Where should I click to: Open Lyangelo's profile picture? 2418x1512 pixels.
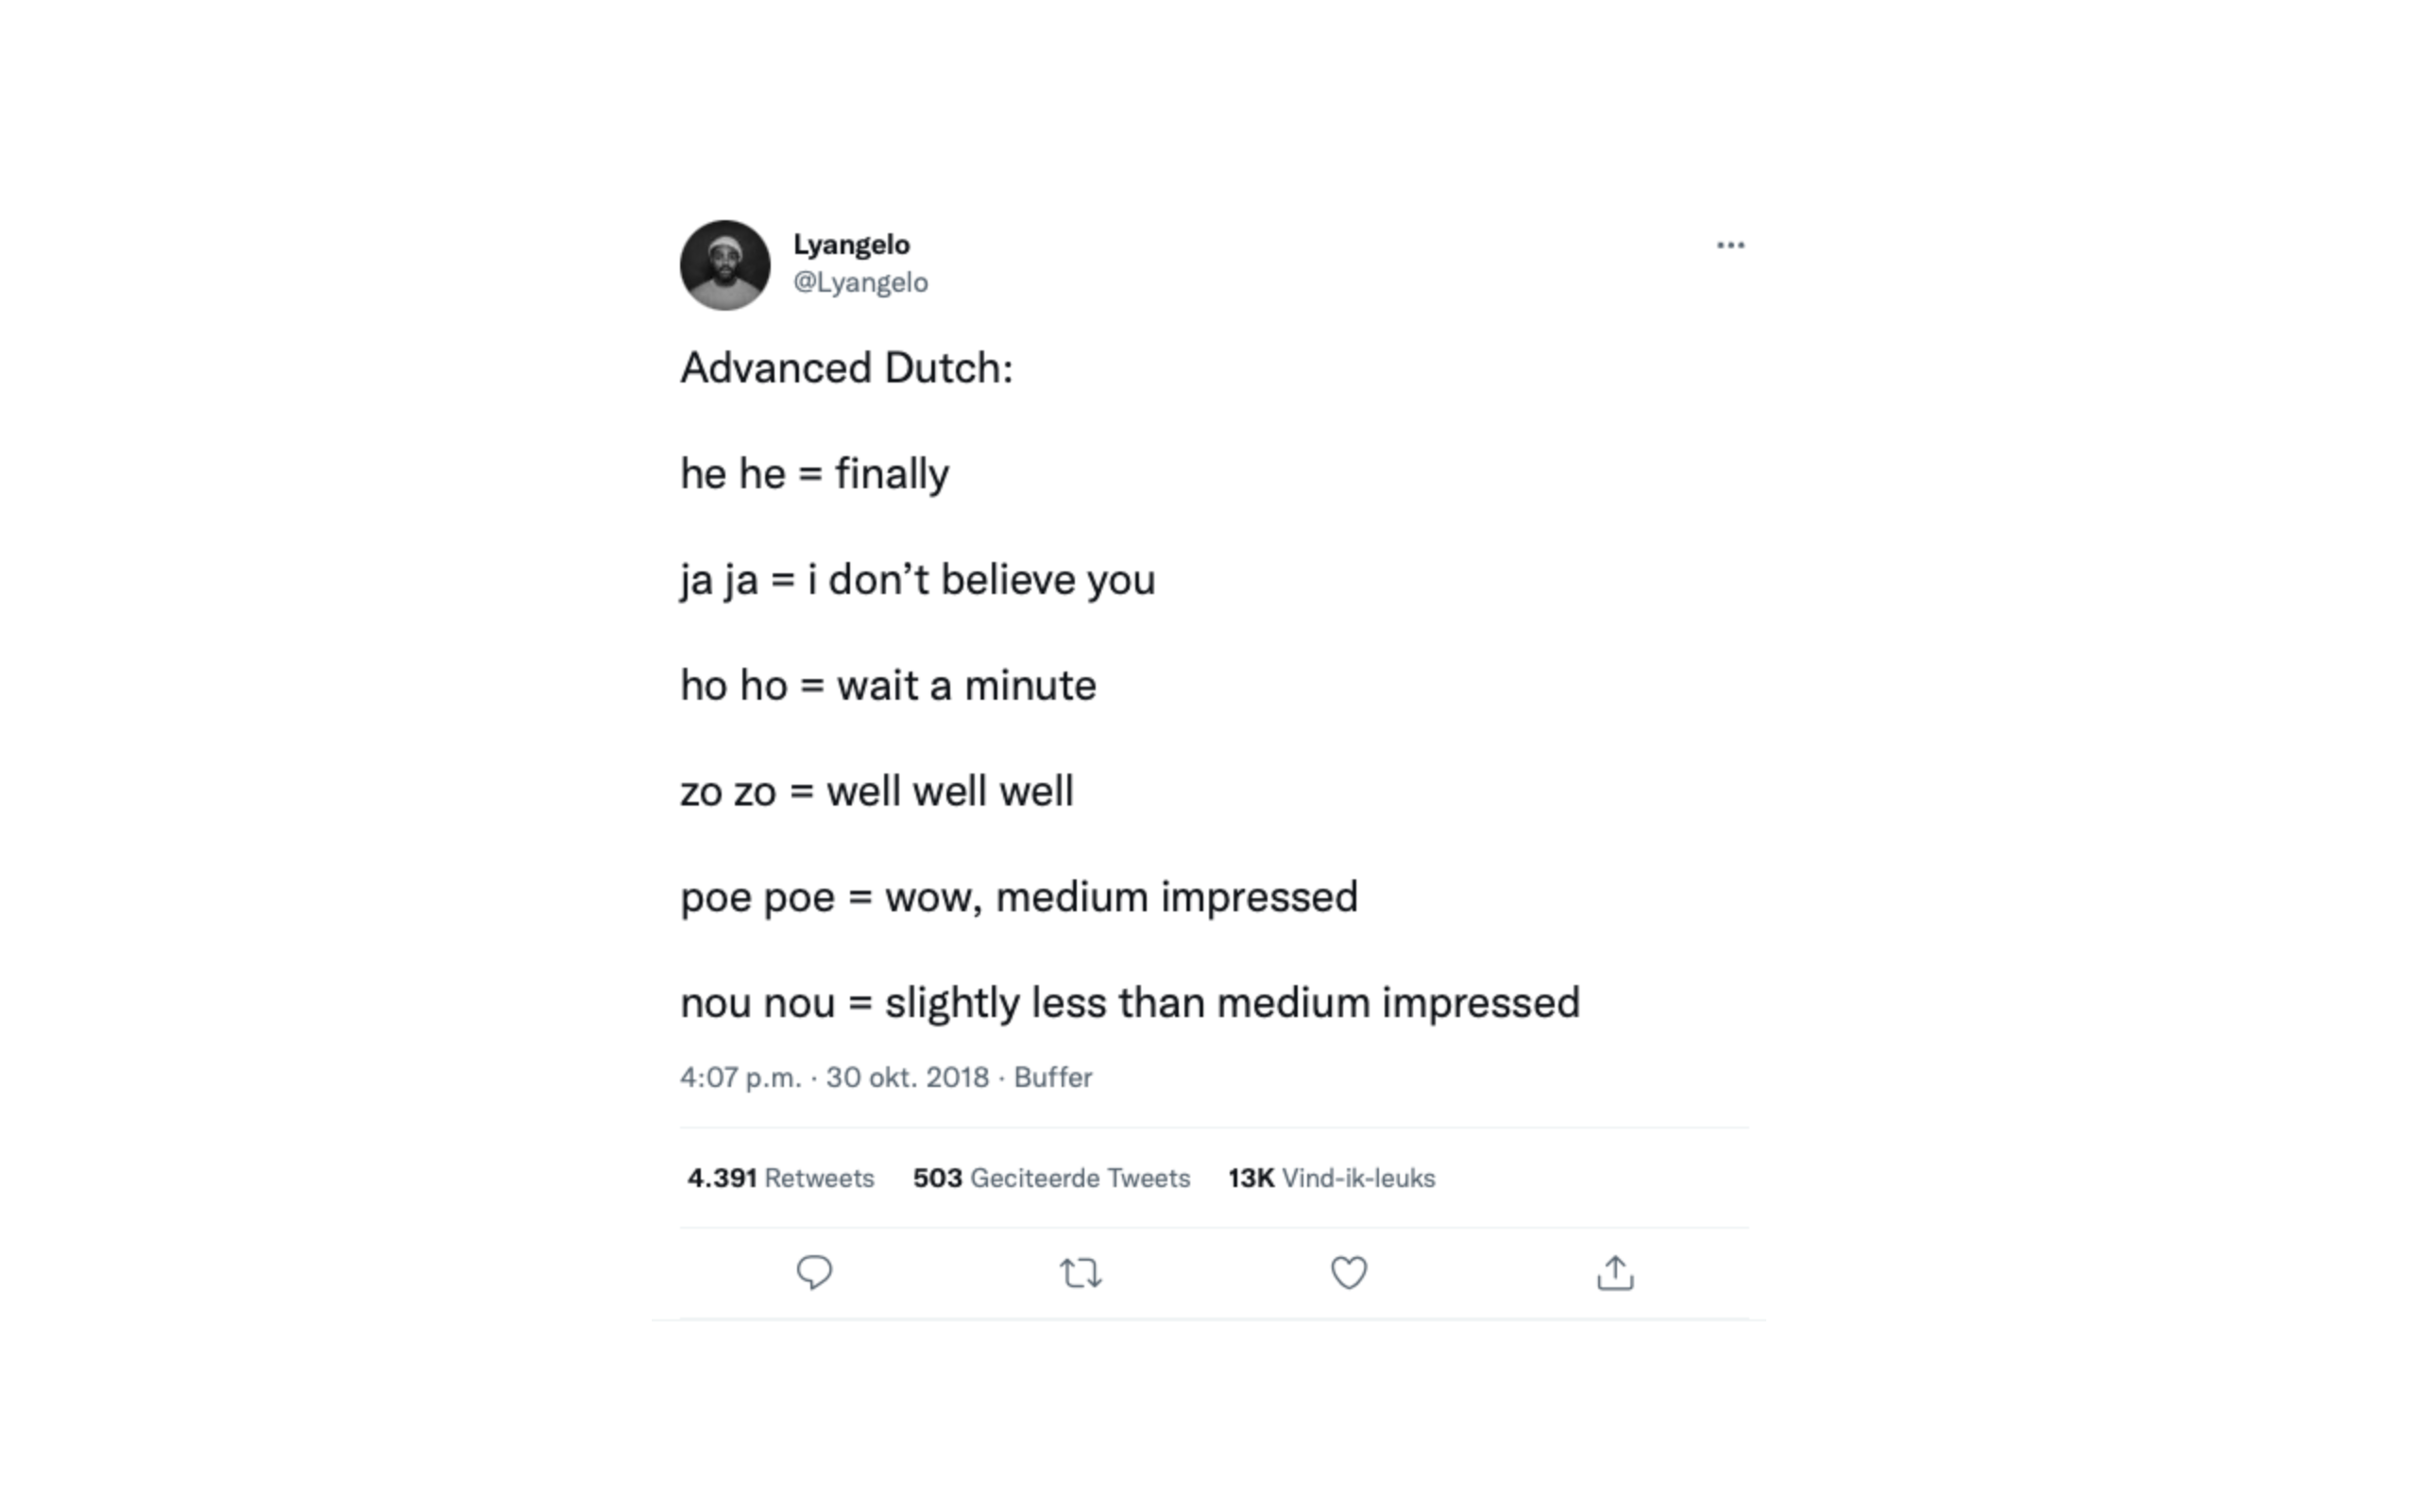[x=725, y=265]
